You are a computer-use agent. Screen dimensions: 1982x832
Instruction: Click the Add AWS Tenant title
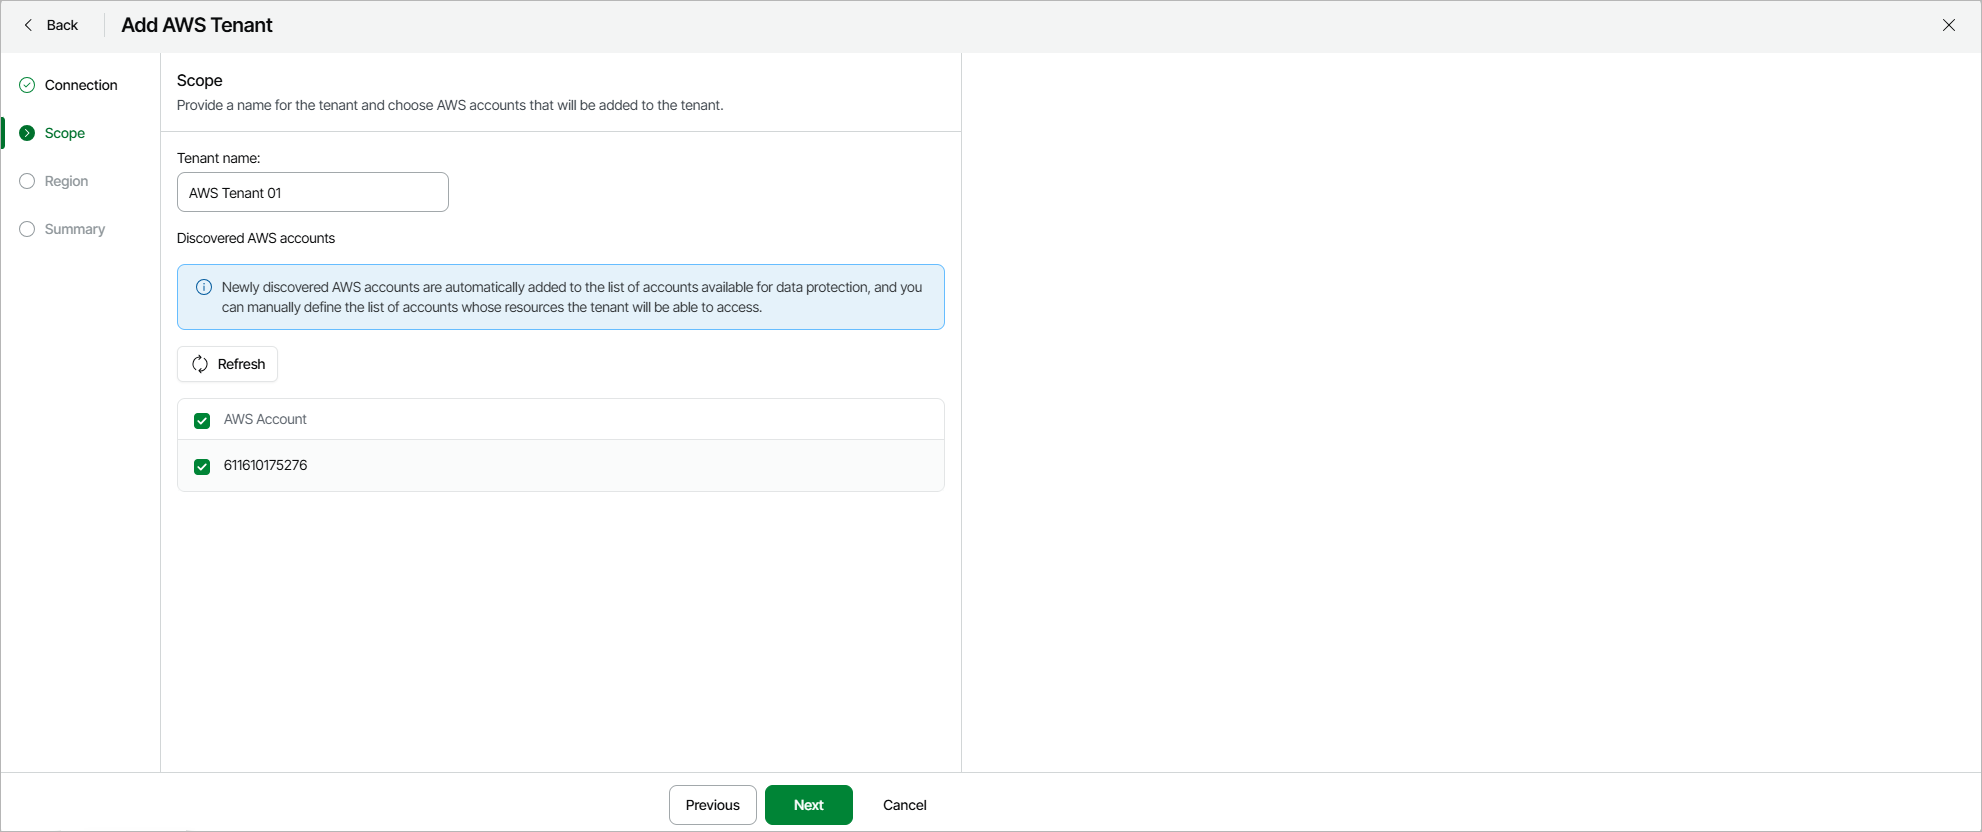(197, 25)
